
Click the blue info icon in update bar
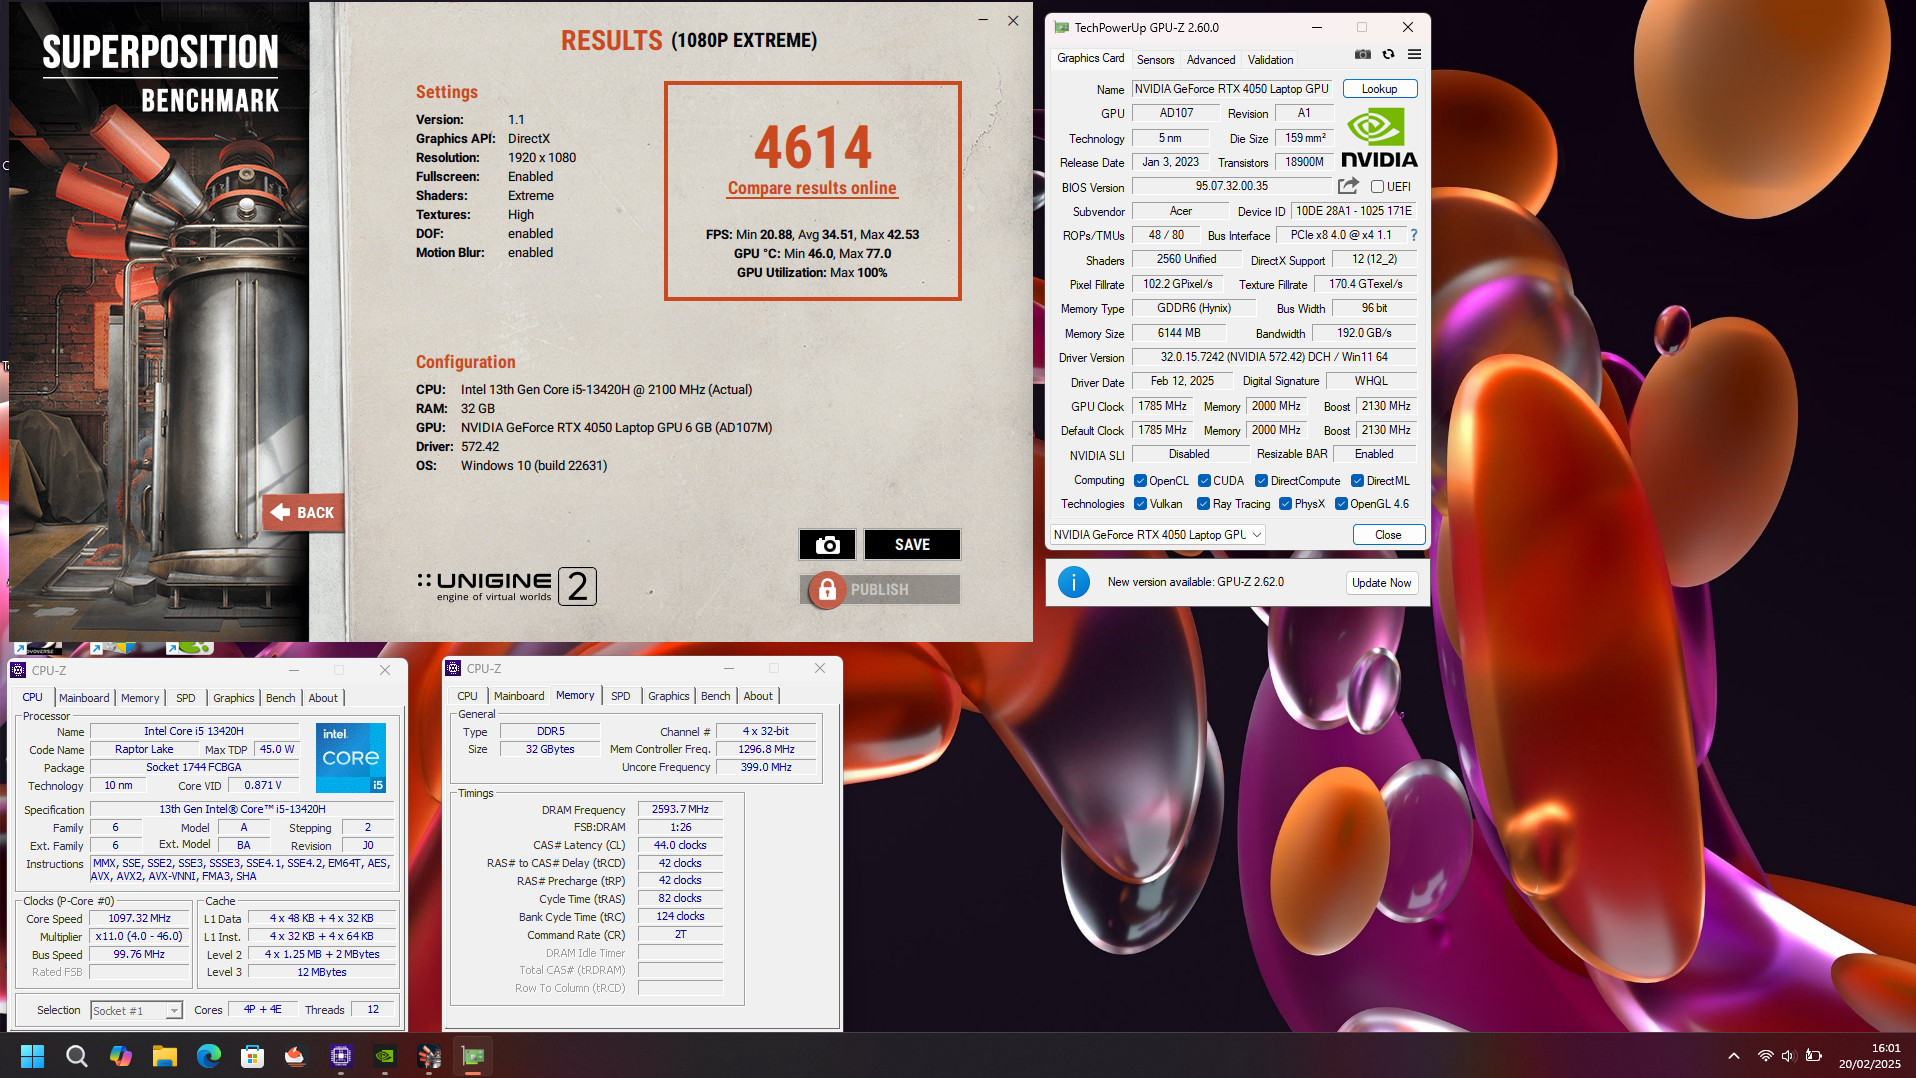[x=1073, y=582]
